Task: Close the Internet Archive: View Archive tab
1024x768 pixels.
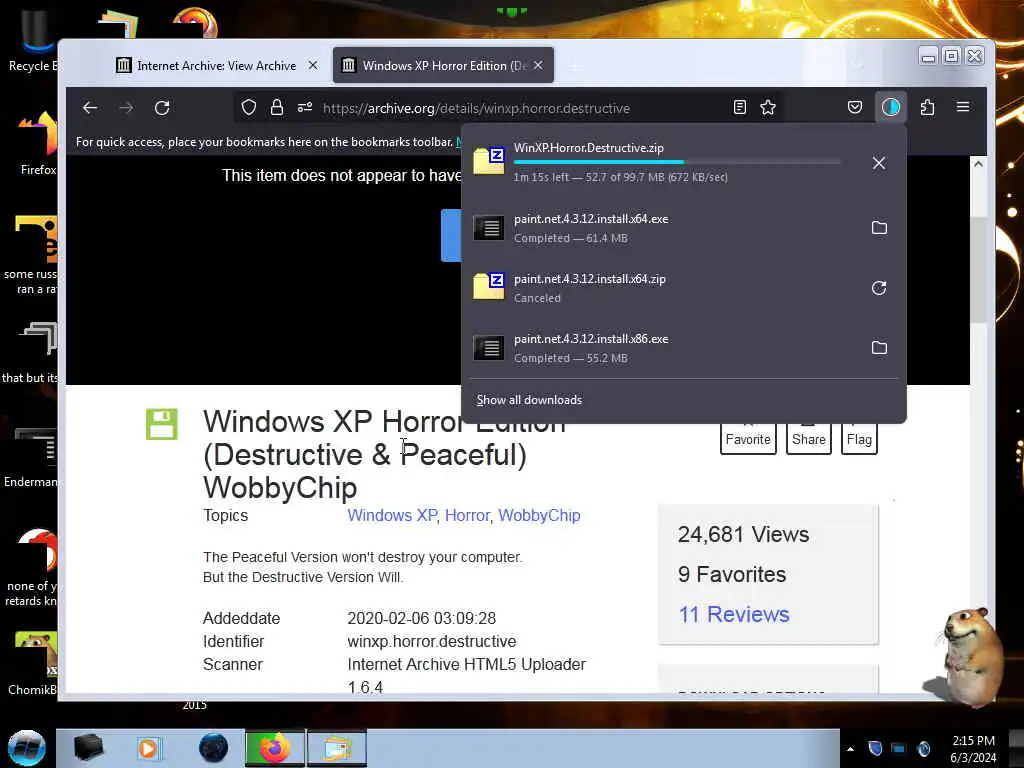Action: pos(313,65)
